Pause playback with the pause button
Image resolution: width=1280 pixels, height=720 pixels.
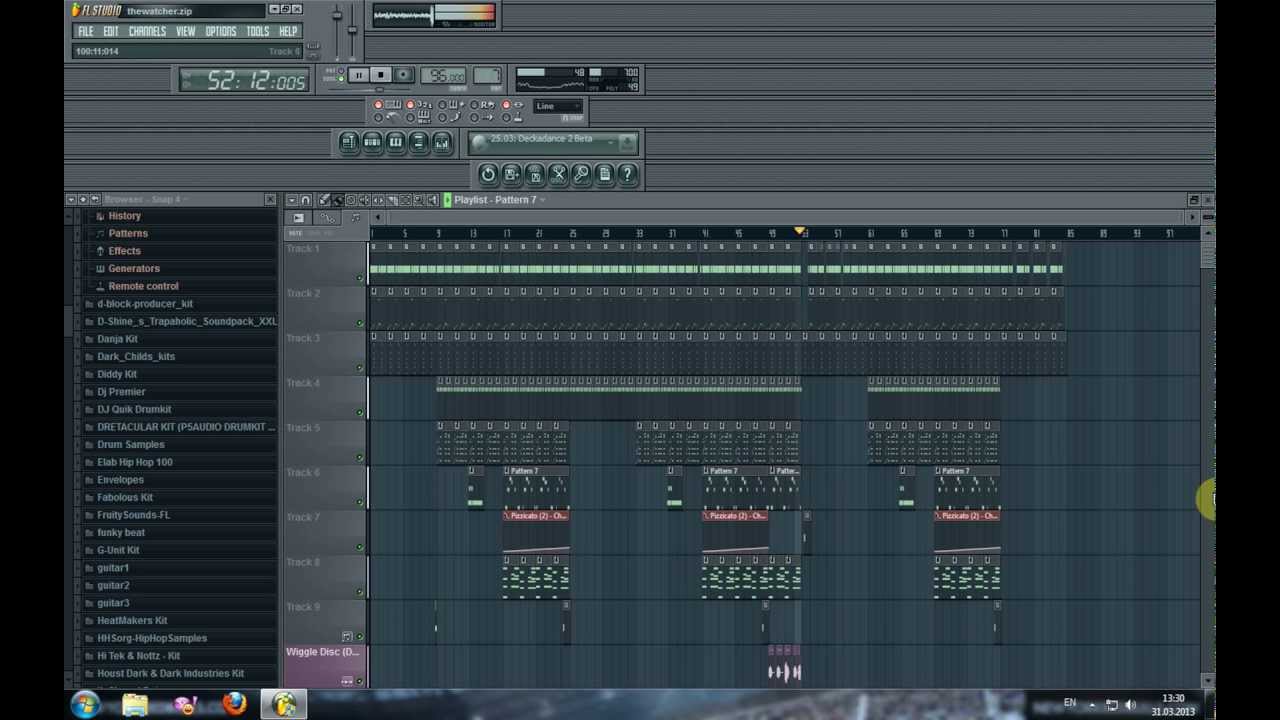[359, 75]
